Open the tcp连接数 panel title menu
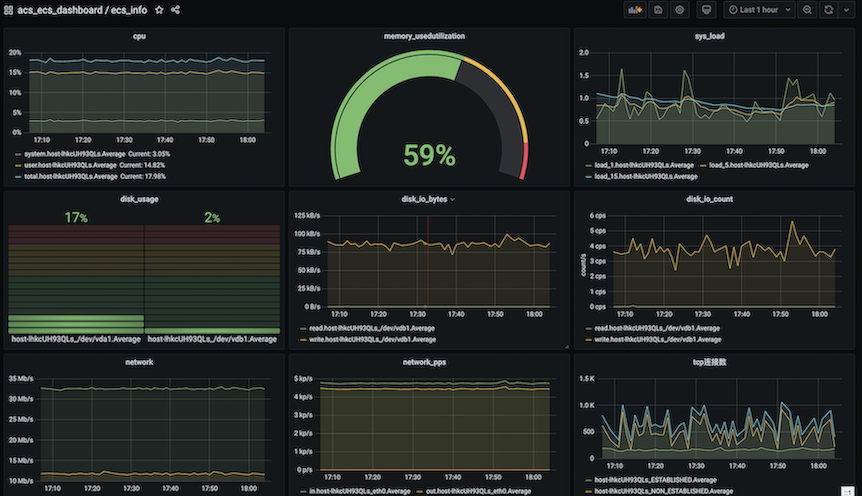This screenshot has height=496, width=862. pyautogui.click(x=709, y=362)
